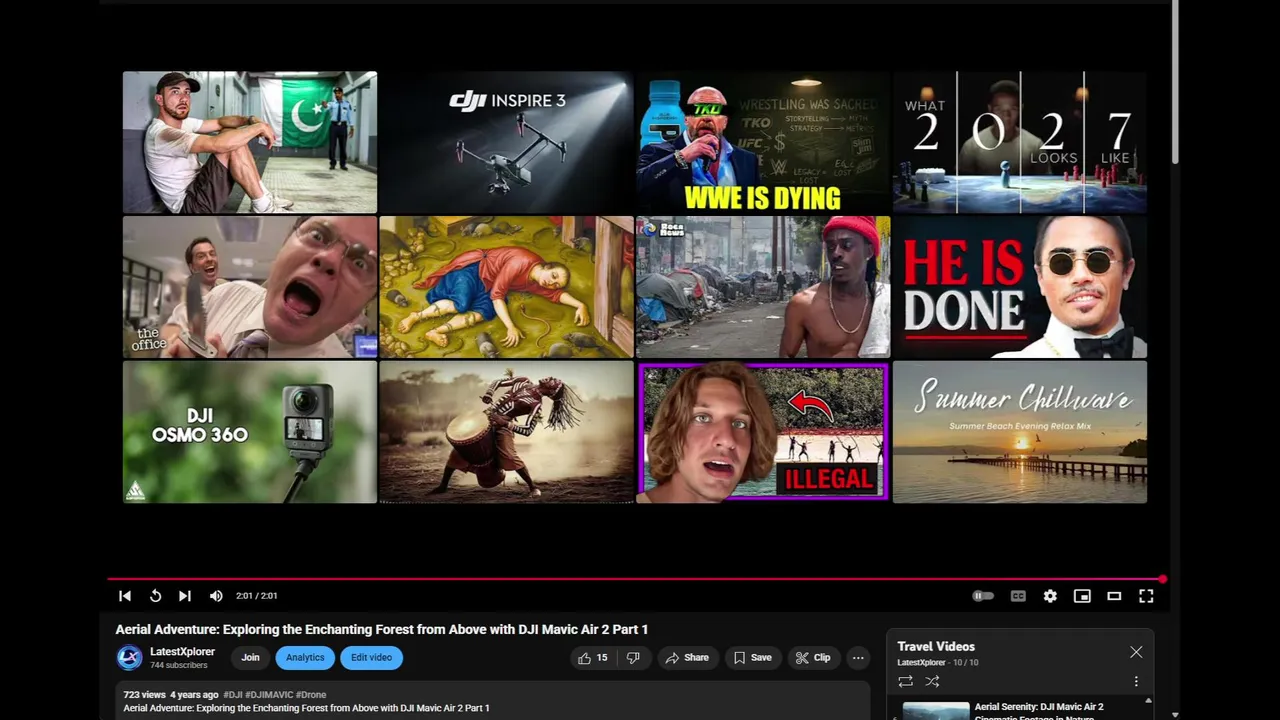This screenshot has height=720, width=1280.
Task: Click the previous video button
Action: point(125,596)
